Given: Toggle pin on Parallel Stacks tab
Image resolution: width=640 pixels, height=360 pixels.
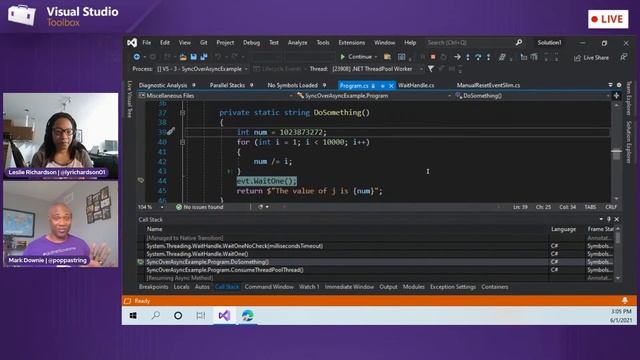Looking at the screenshot, I should click(x=251, y=85).
